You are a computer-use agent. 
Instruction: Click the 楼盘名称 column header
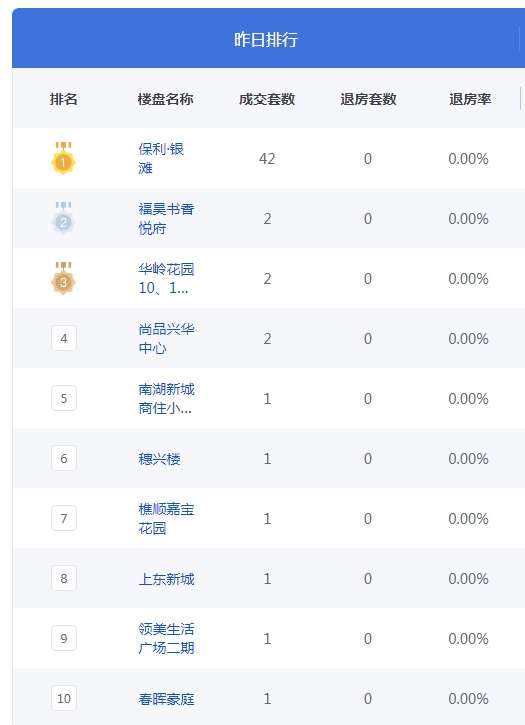pos(165,99)
